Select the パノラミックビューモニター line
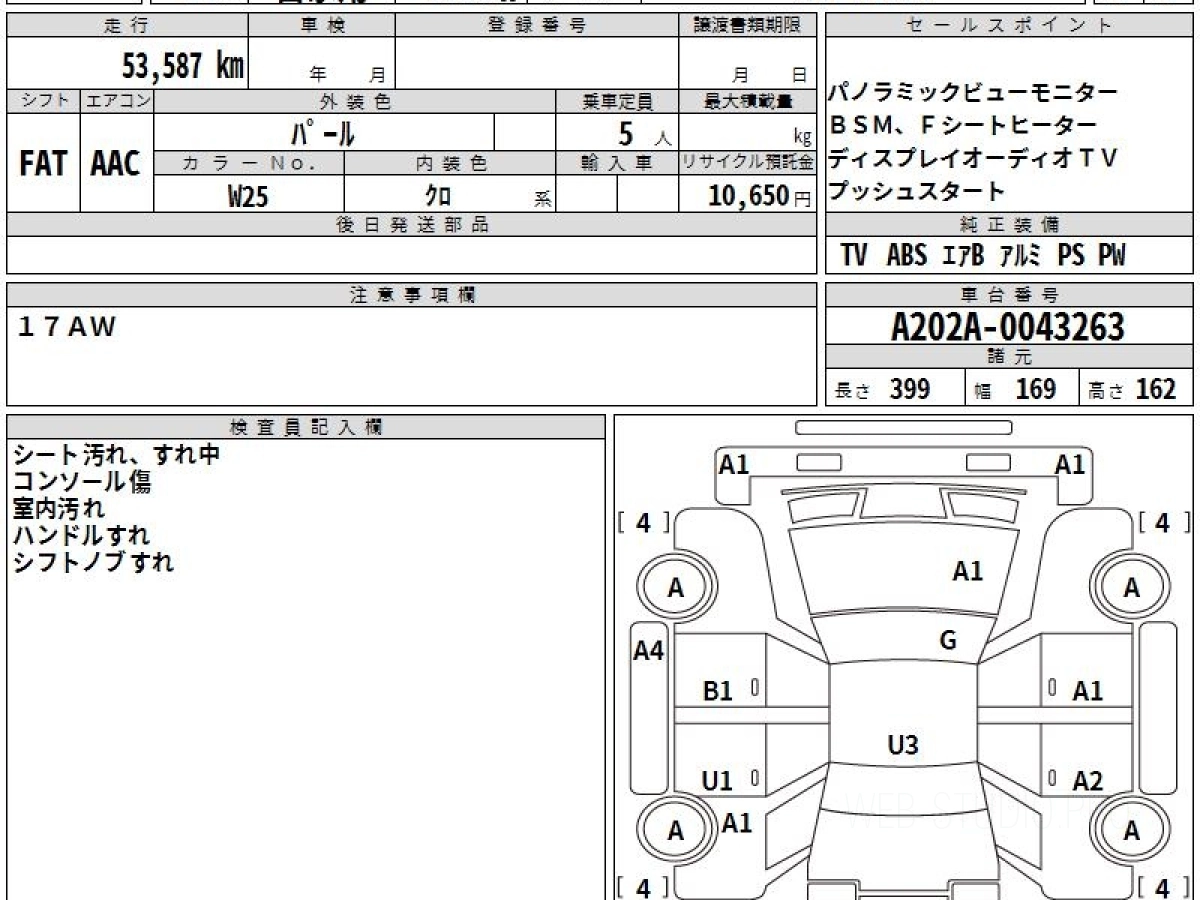1200x900 pixels. [972, 93]
